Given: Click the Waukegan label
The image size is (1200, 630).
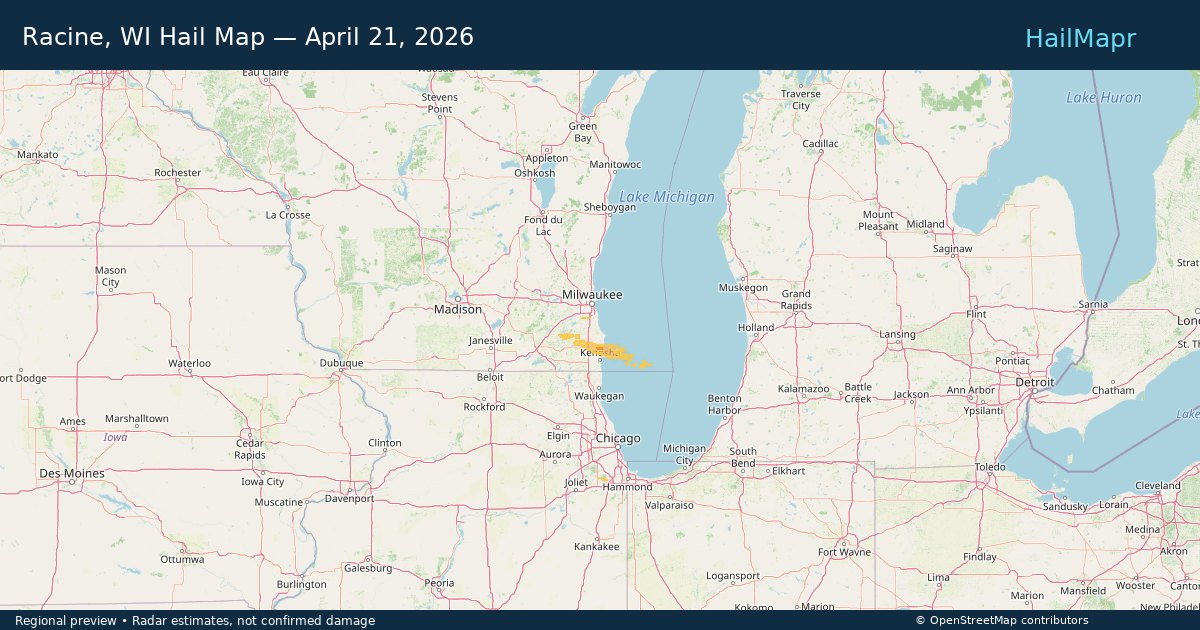Looking at the screenshot, I should 599,396.
